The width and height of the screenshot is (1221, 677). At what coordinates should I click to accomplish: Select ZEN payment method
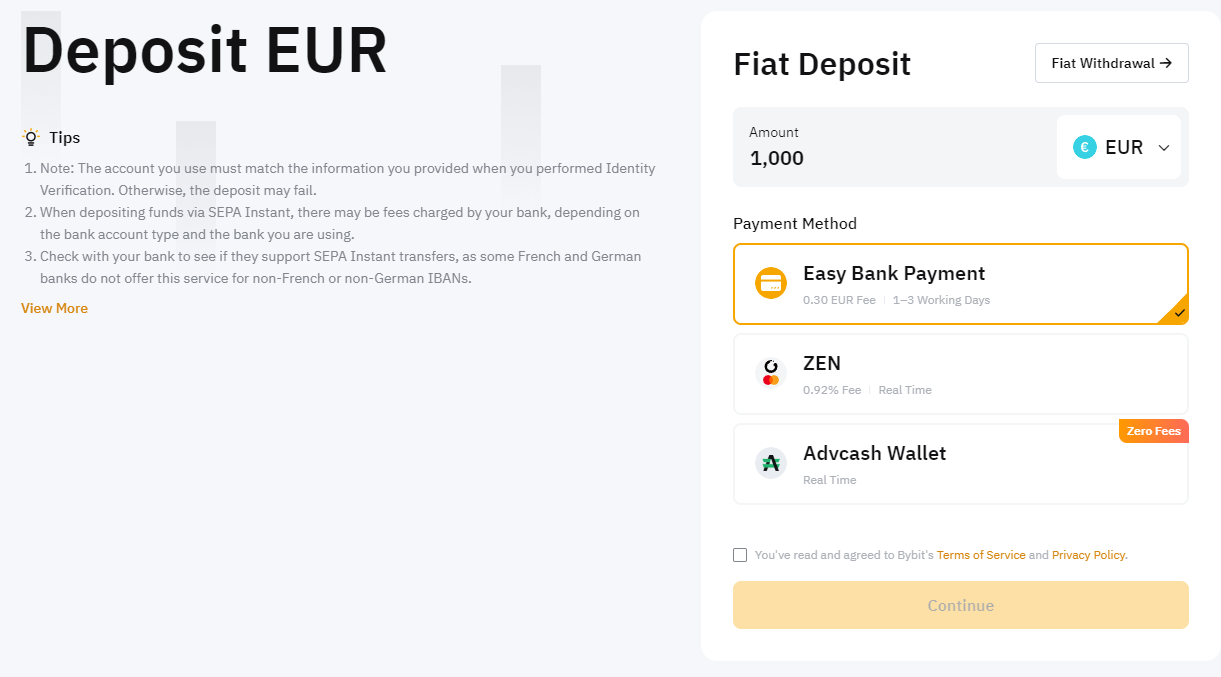[961, 374]
